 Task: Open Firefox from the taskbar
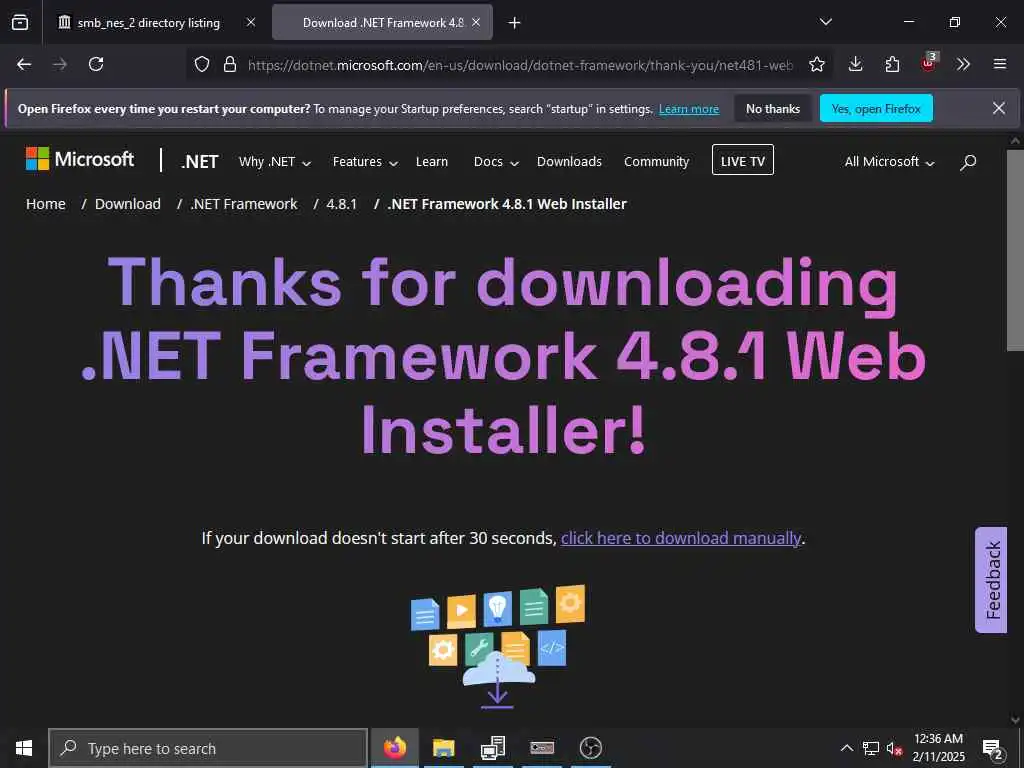coord(394,748)
